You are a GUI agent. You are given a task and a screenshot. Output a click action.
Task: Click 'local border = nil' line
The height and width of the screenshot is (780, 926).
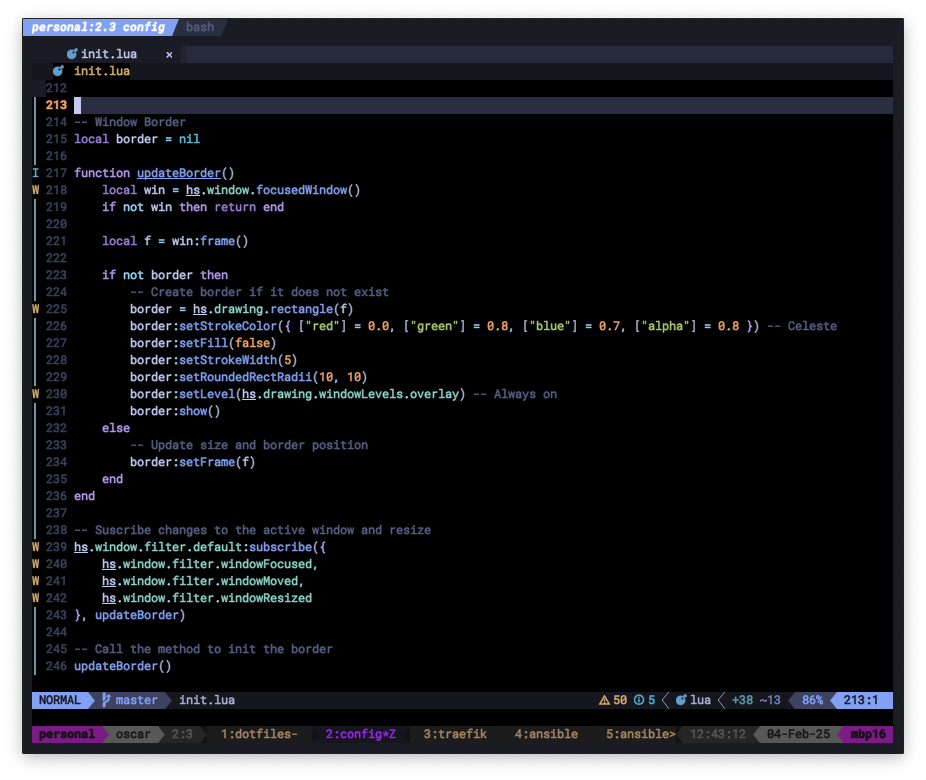click(137, 139)
